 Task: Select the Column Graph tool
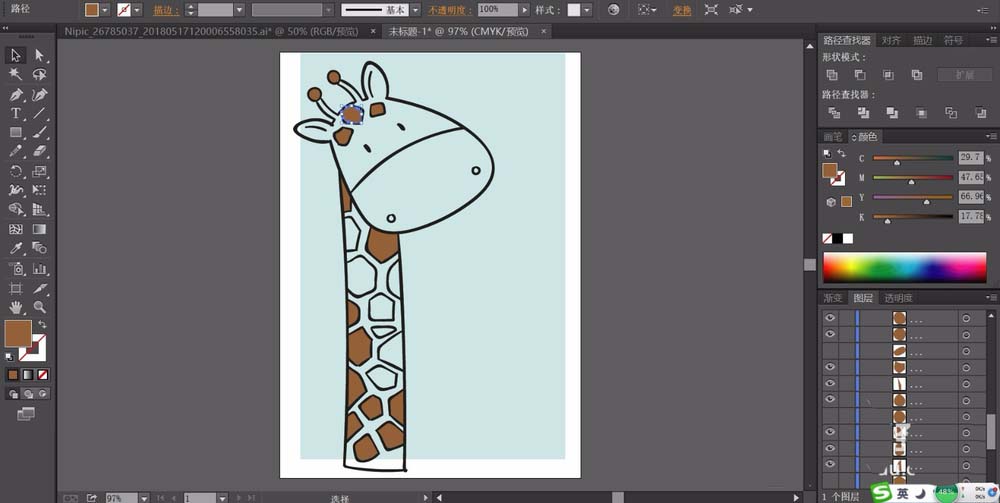click(x=40, y=268)
